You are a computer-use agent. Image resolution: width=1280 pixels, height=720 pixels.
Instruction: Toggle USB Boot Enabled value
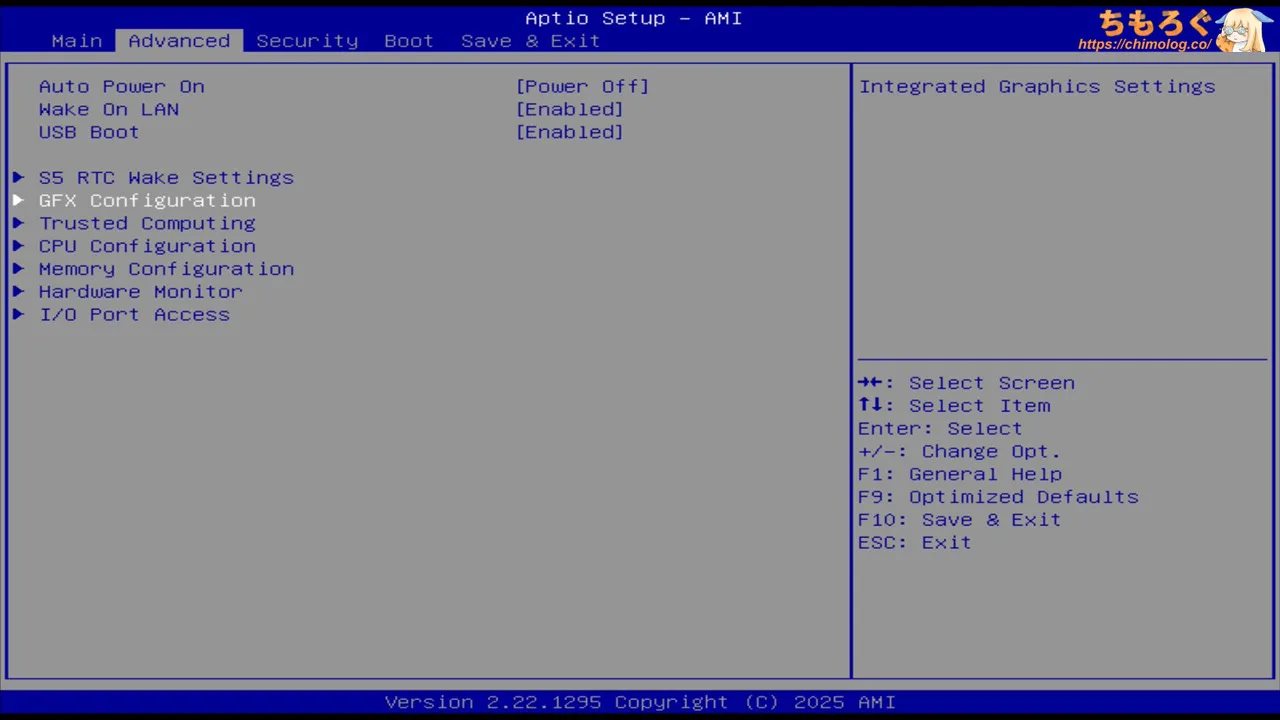tap(569, 133)
